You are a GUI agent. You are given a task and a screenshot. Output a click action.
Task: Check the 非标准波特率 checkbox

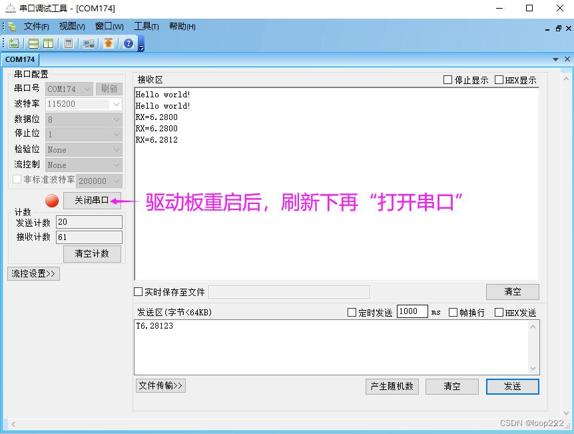tap(17, 179)
